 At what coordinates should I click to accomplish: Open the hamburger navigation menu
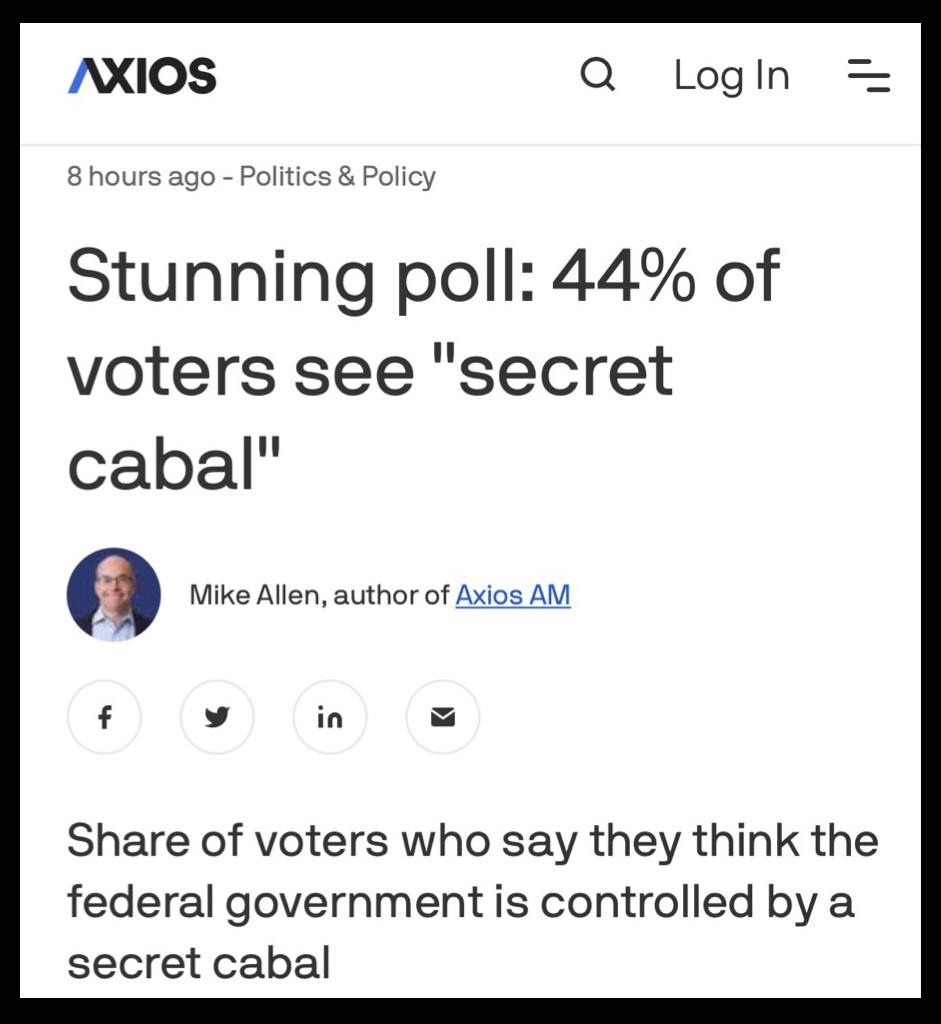coord(868,76)
